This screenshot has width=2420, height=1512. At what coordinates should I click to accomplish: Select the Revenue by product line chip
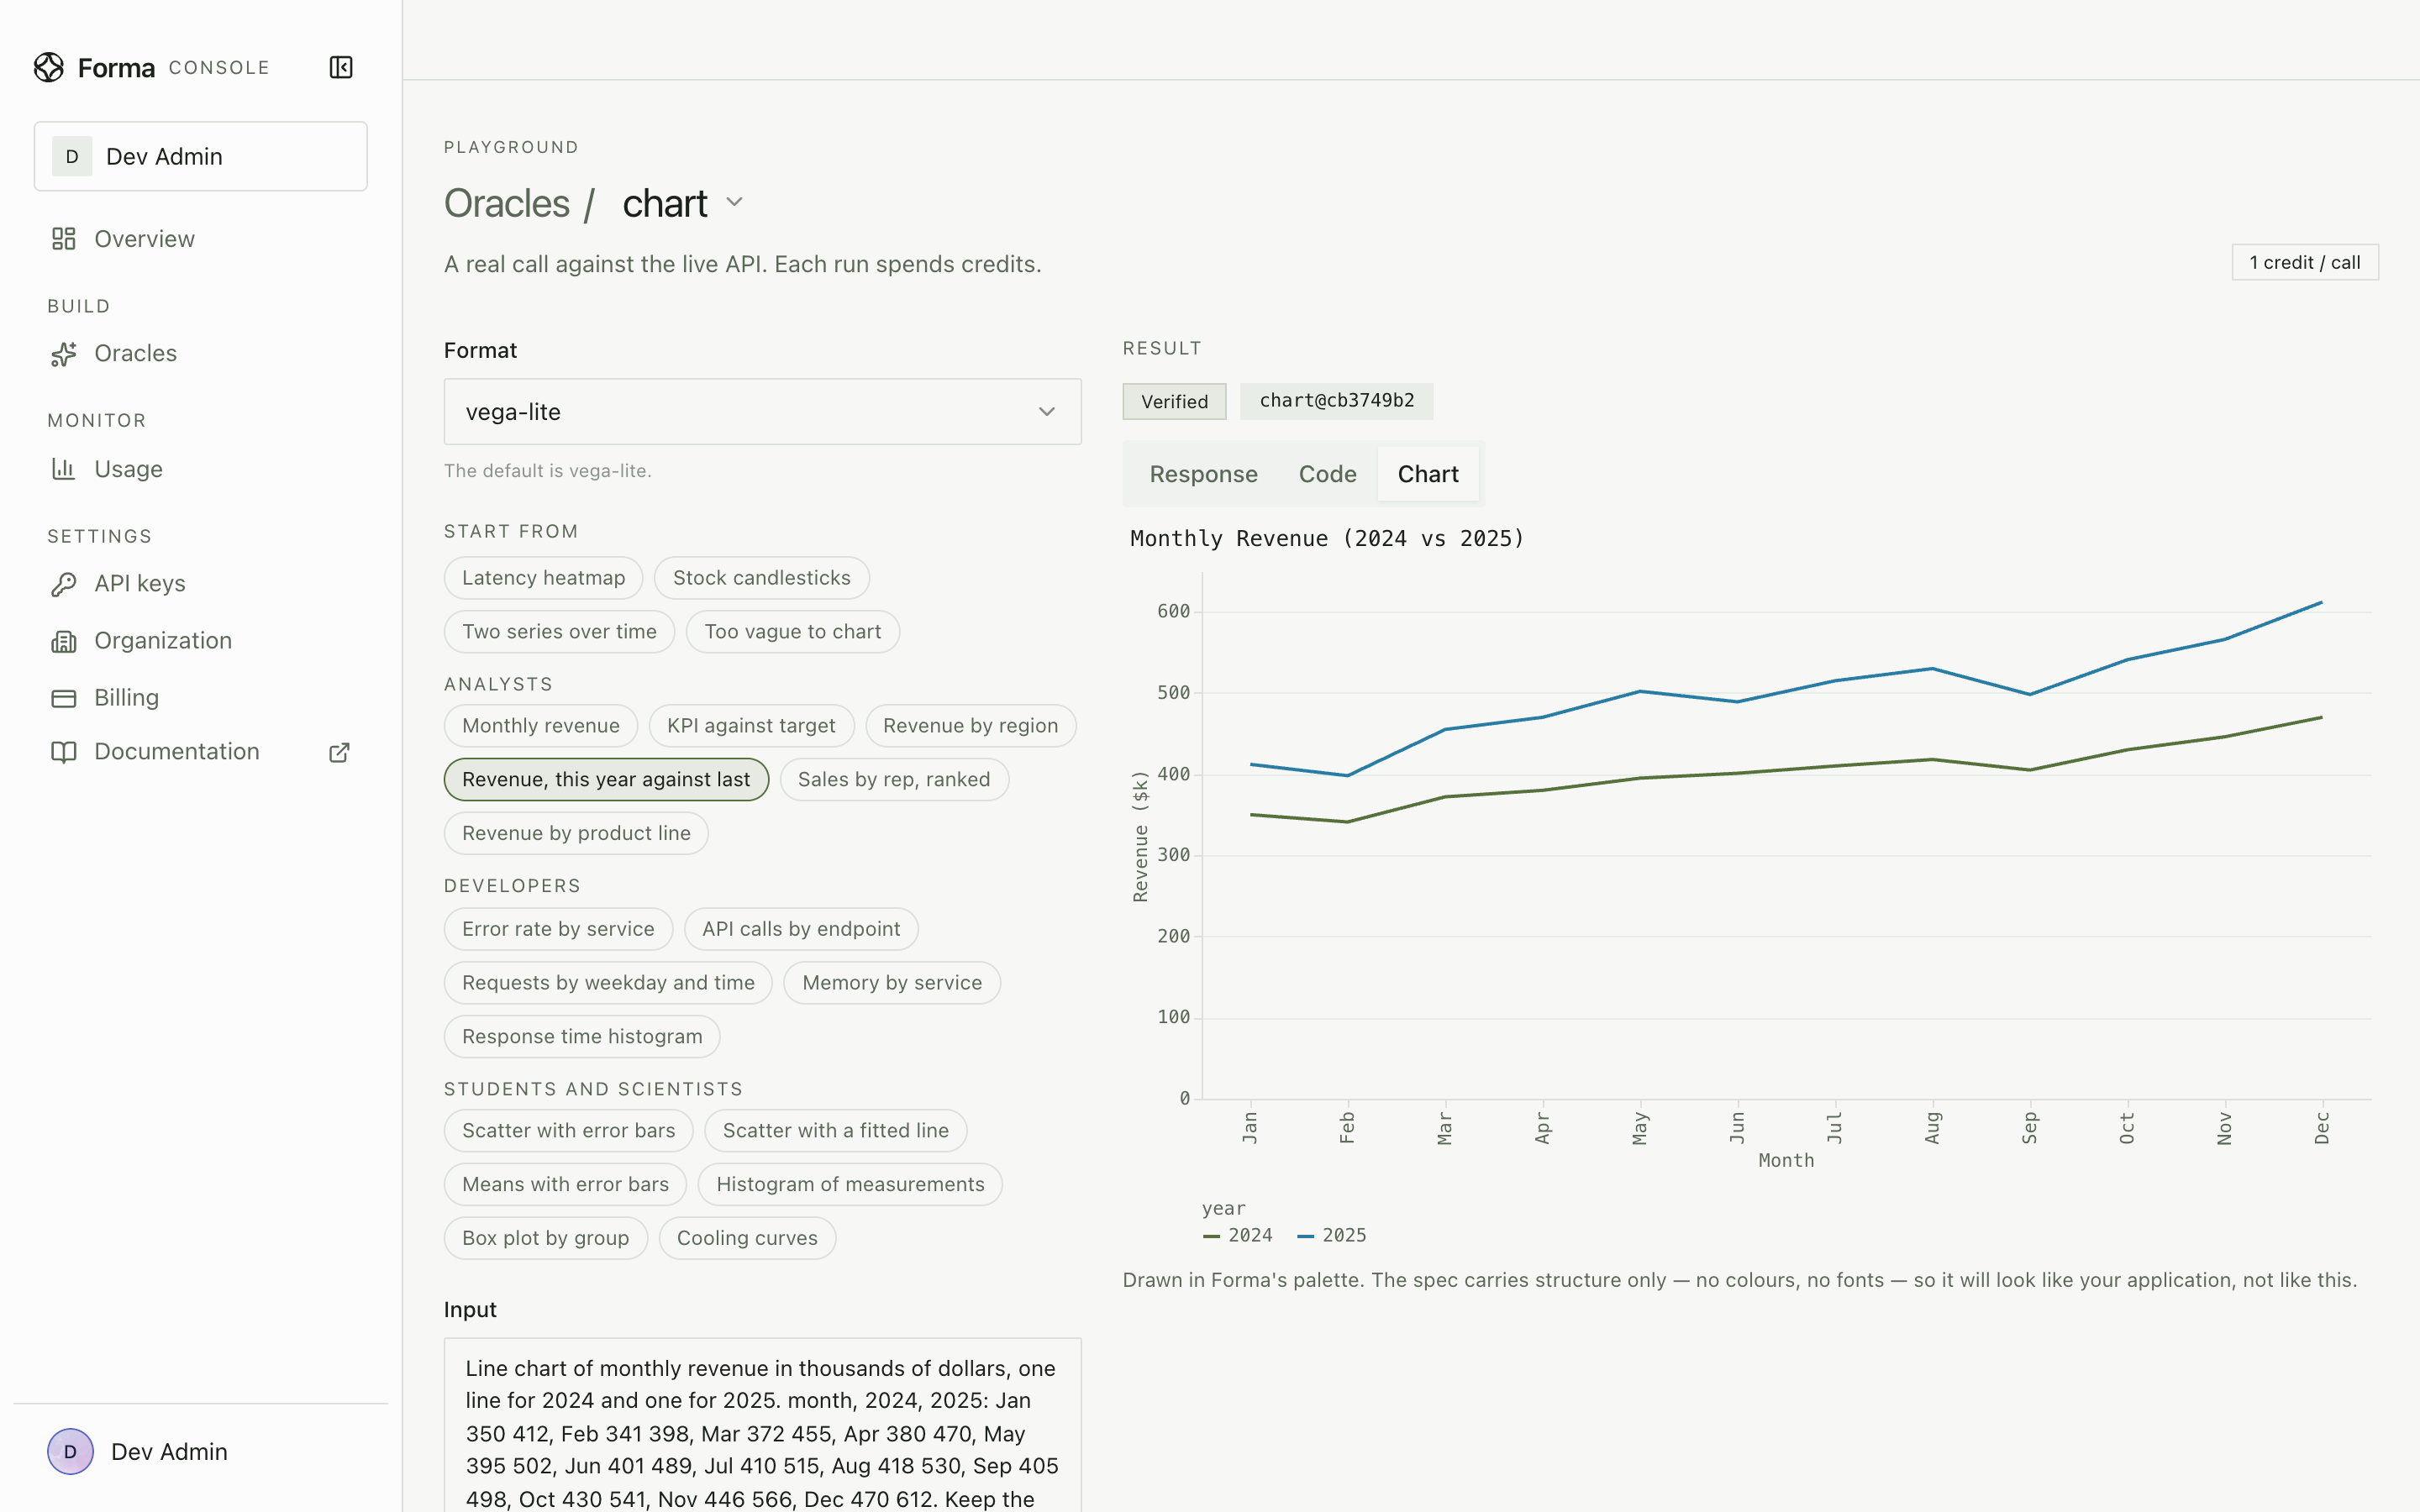click(576, 834)
